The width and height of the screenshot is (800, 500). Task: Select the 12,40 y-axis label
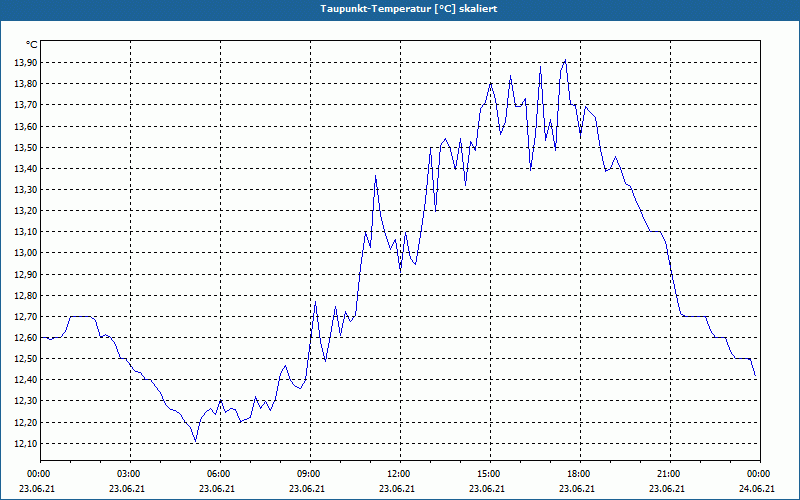(26, 380)
